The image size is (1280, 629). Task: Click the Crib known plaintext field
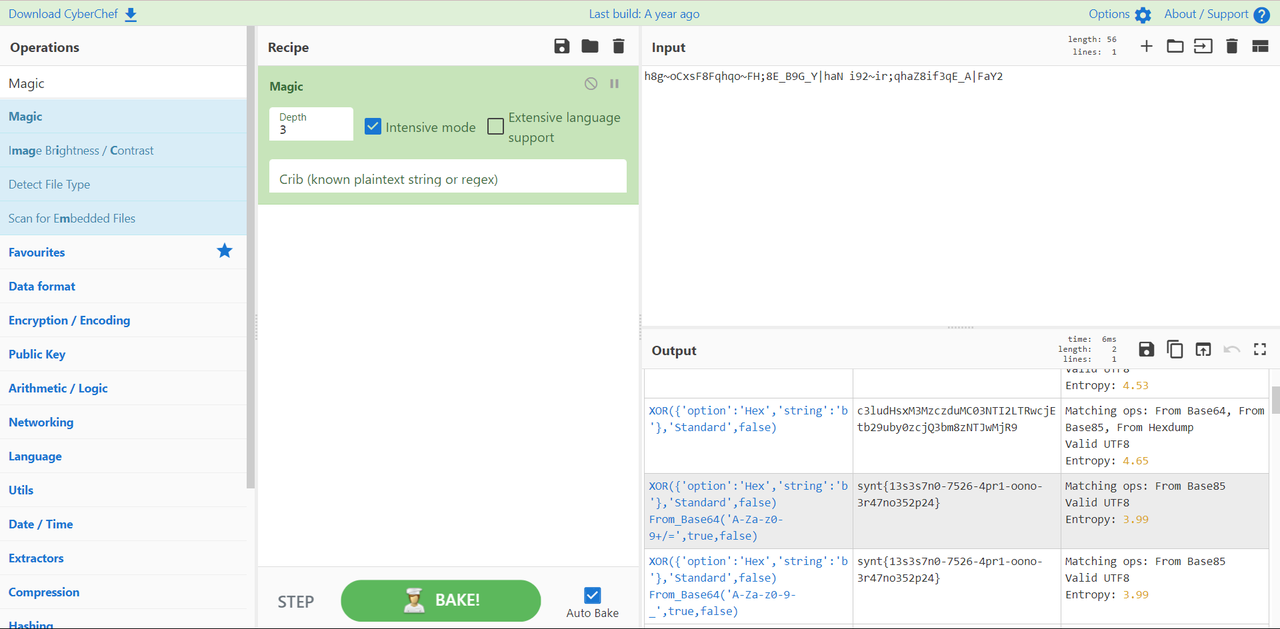(x=447, y=179)
